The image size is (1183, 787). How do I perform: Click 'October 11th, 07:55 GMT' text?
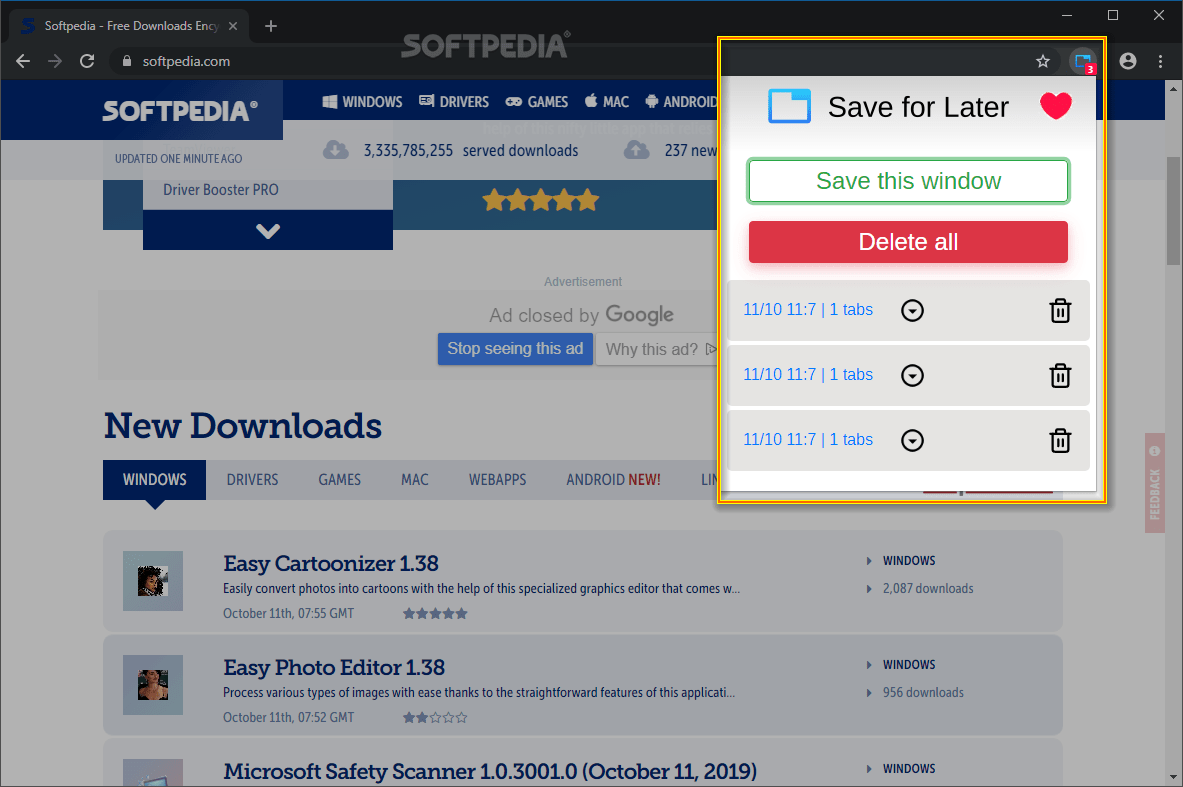click(288, 613)
